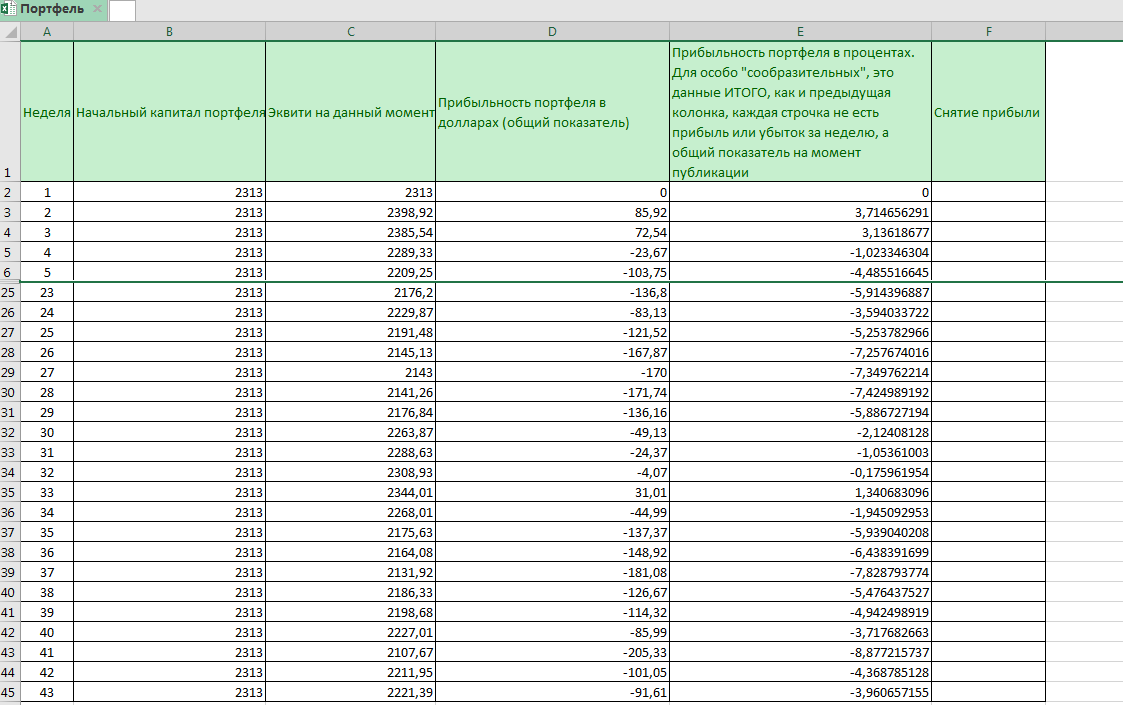The height and width of the screenshot is (705, 1123).
Task: Select column C header
Action: 350,32
